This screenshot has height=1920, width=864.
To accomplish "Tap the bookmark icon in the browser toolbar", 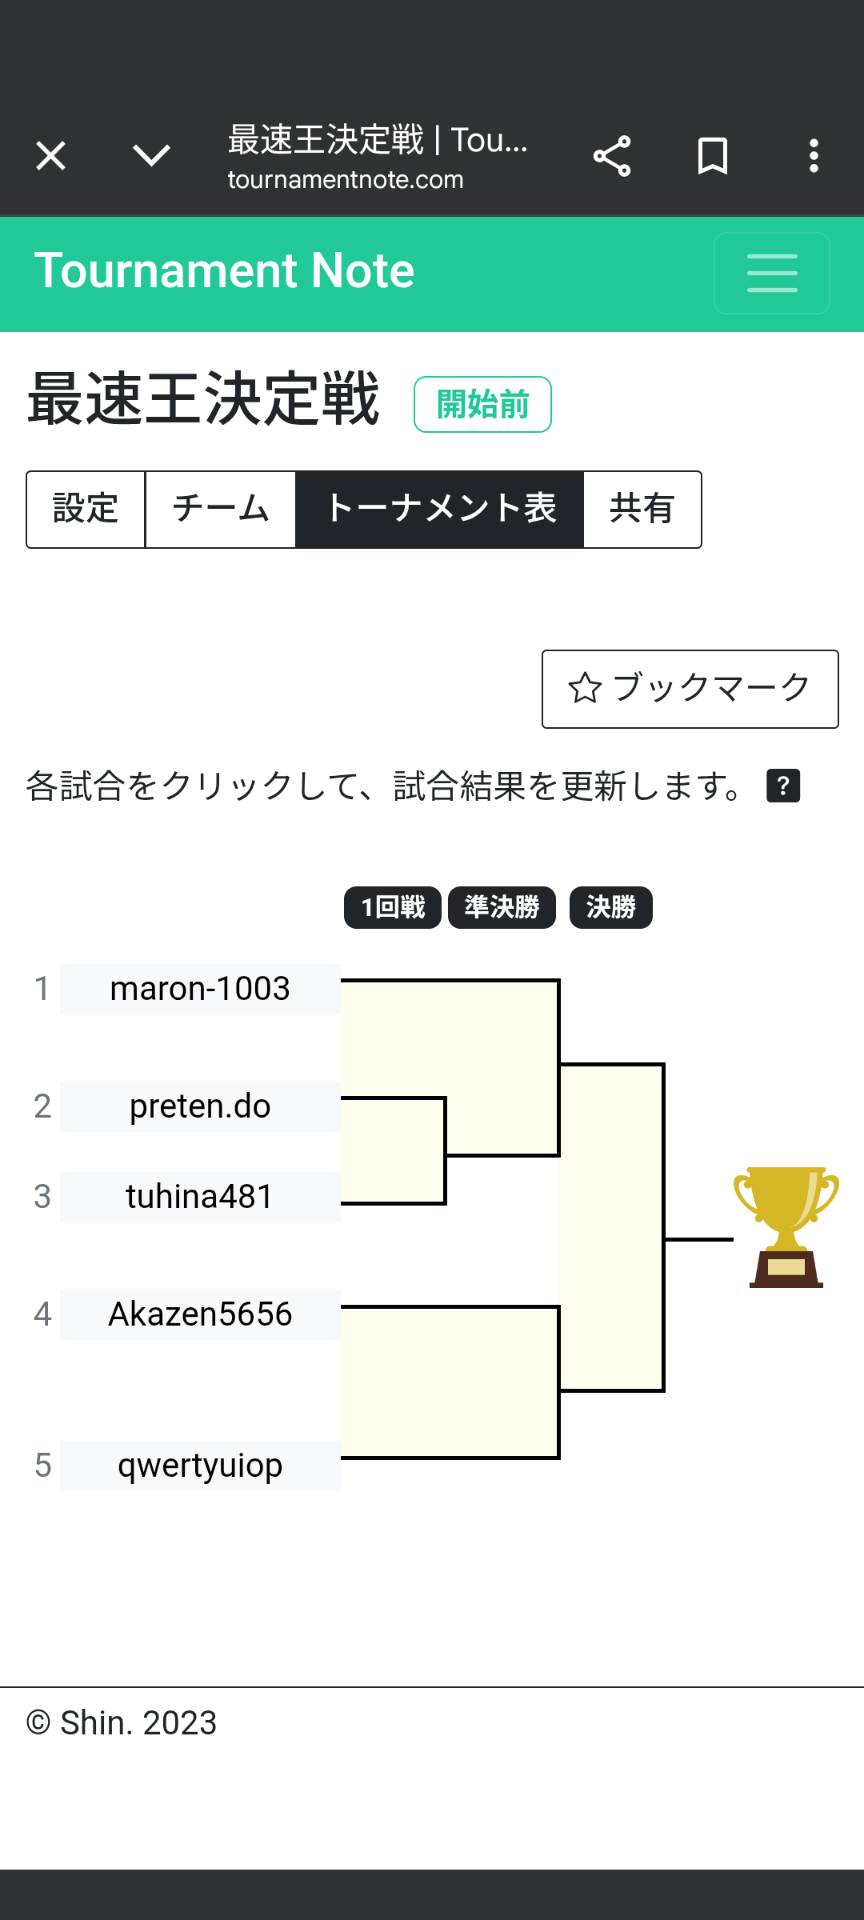I will [712, 156].
